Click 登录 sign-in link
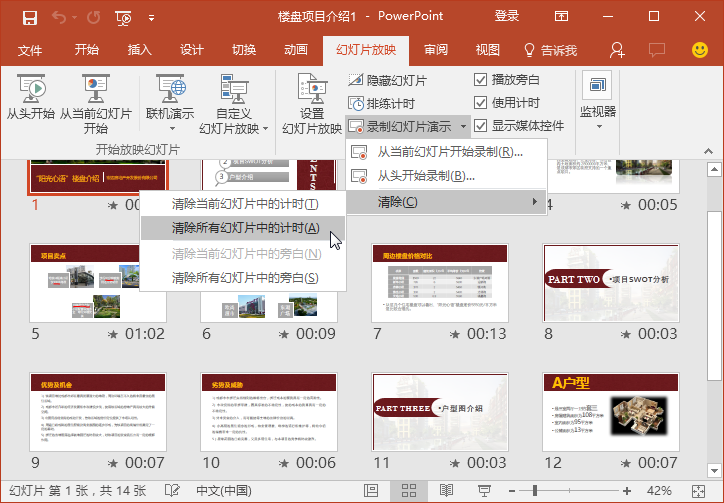This screenshot has width=724, height=503. (x=507, y=16)
